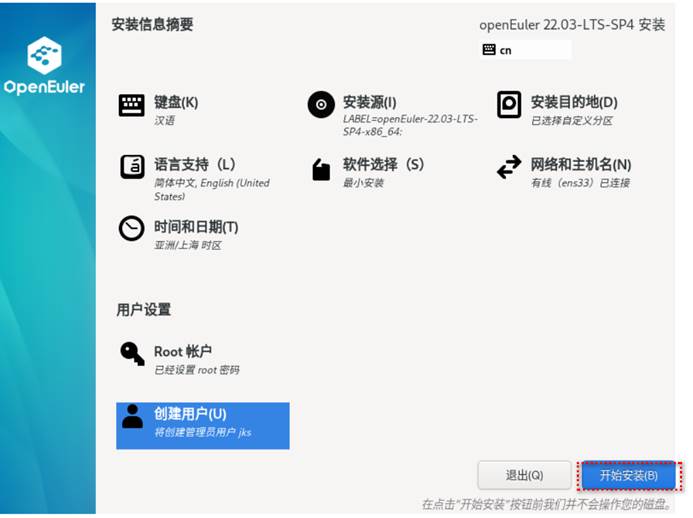
Task: Open 软件选择 (S) spoke
Action: click(x=383, y=164)
